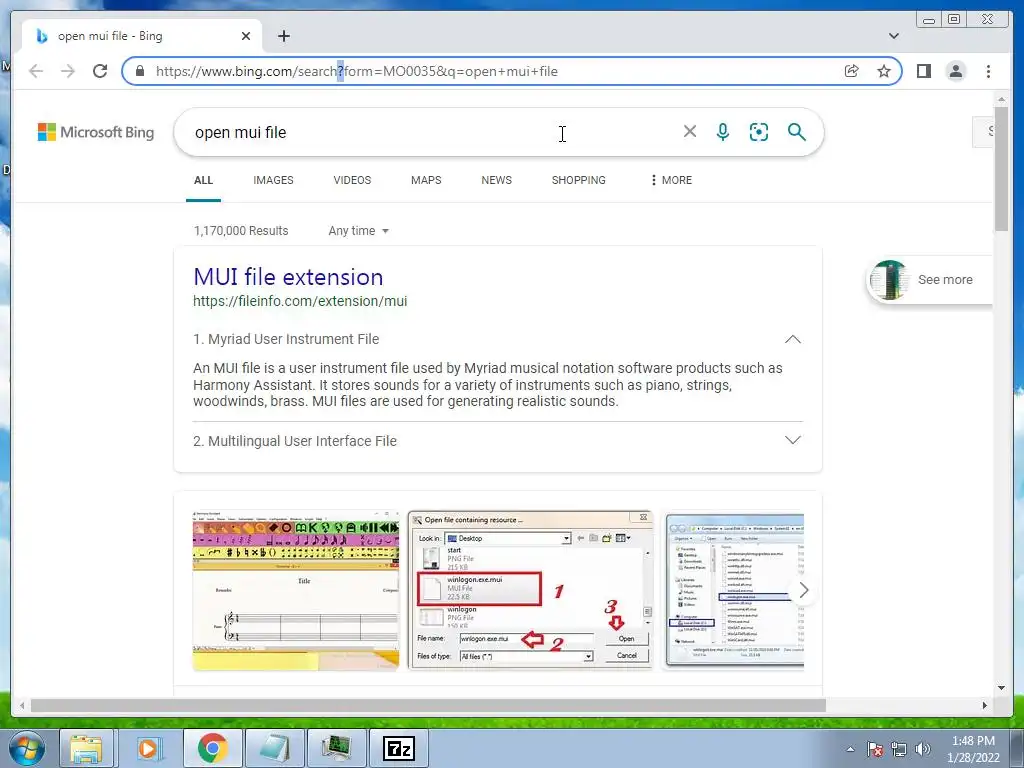Switch to the VIDEOS tab
Image resolution: width=1024 pixels, height=768 pixels.
(352, 180)
